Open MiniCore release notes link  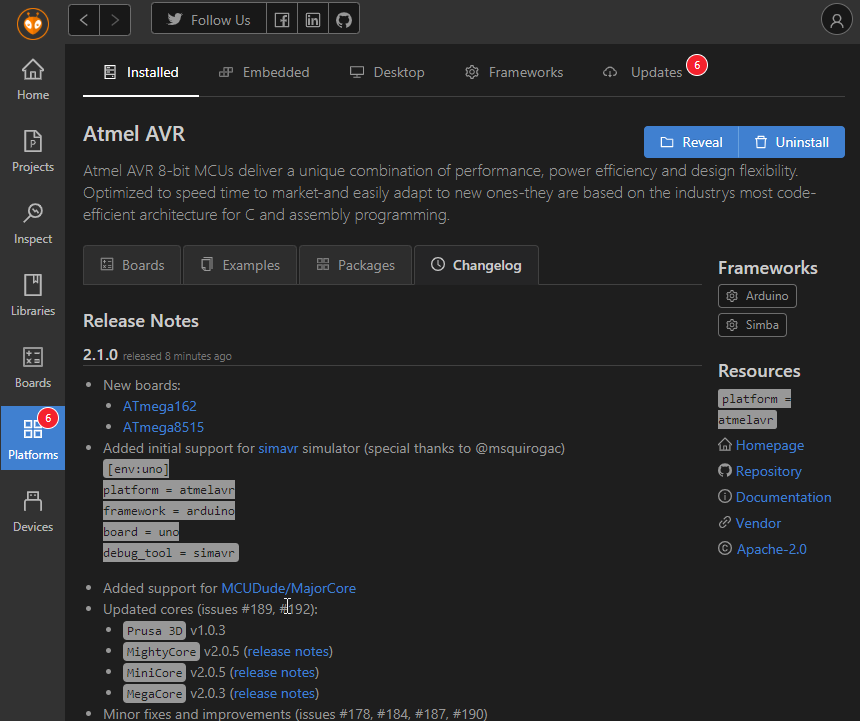[x=275, y=672]
